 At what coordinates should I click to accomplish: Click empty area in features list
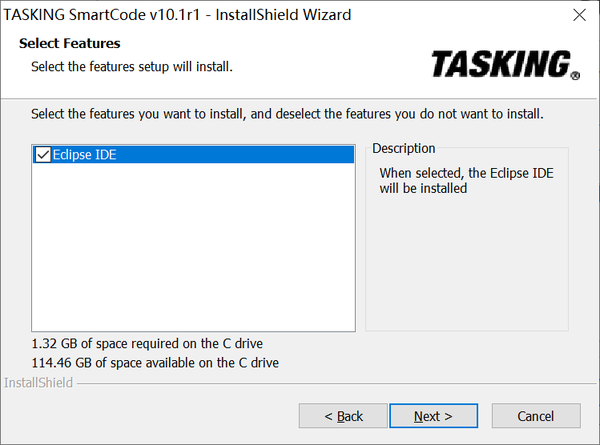click(194, 250)
